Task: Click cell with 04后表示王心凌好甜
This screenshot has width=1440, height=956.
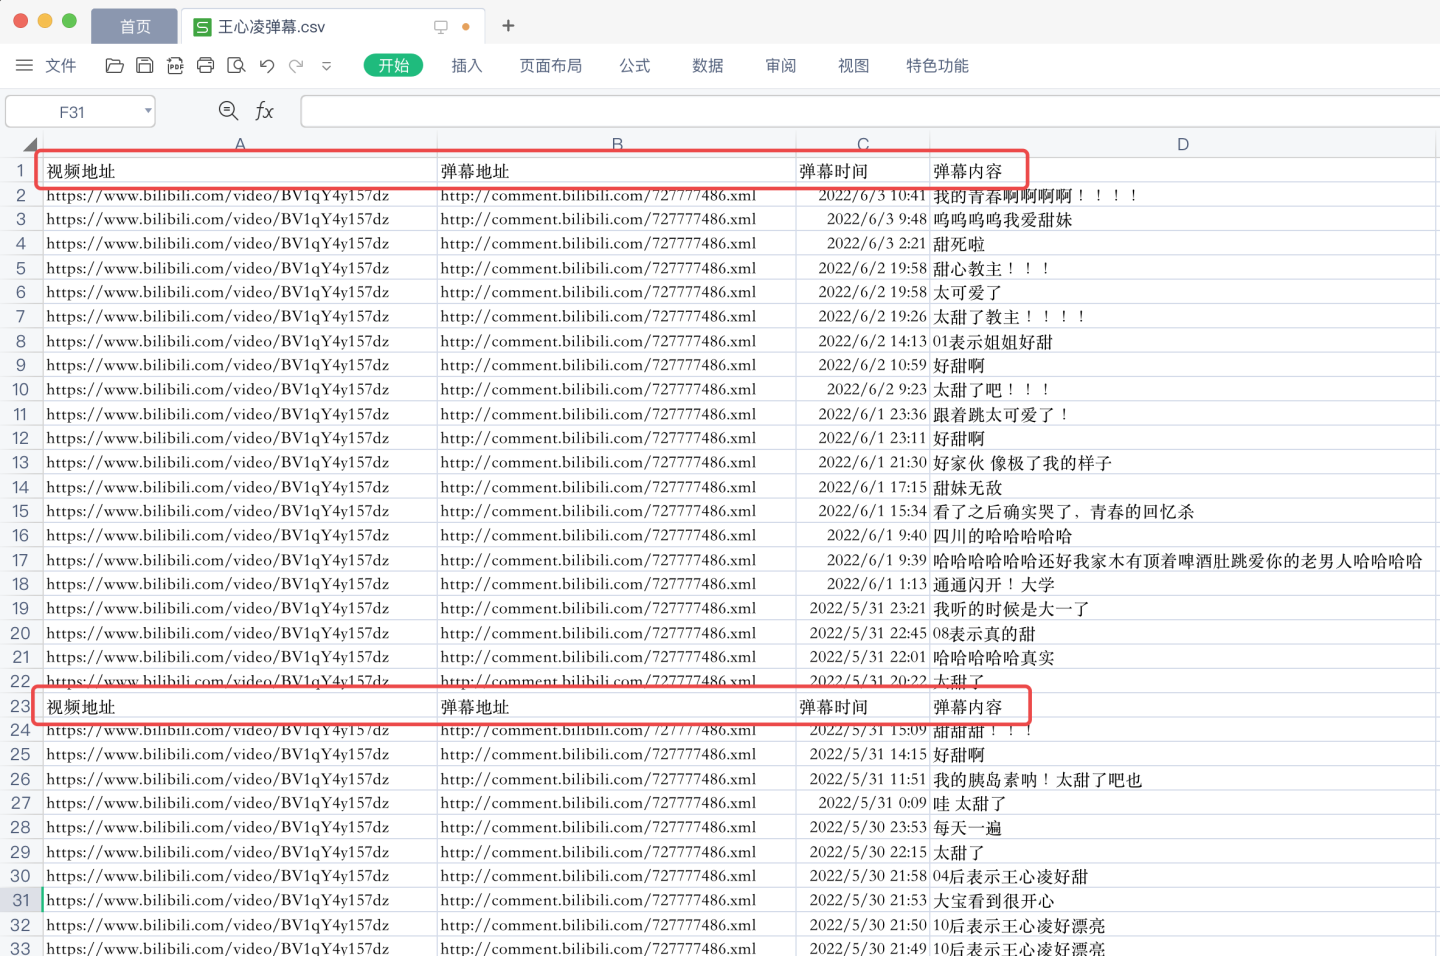Action: click(x=1183, y=876)
